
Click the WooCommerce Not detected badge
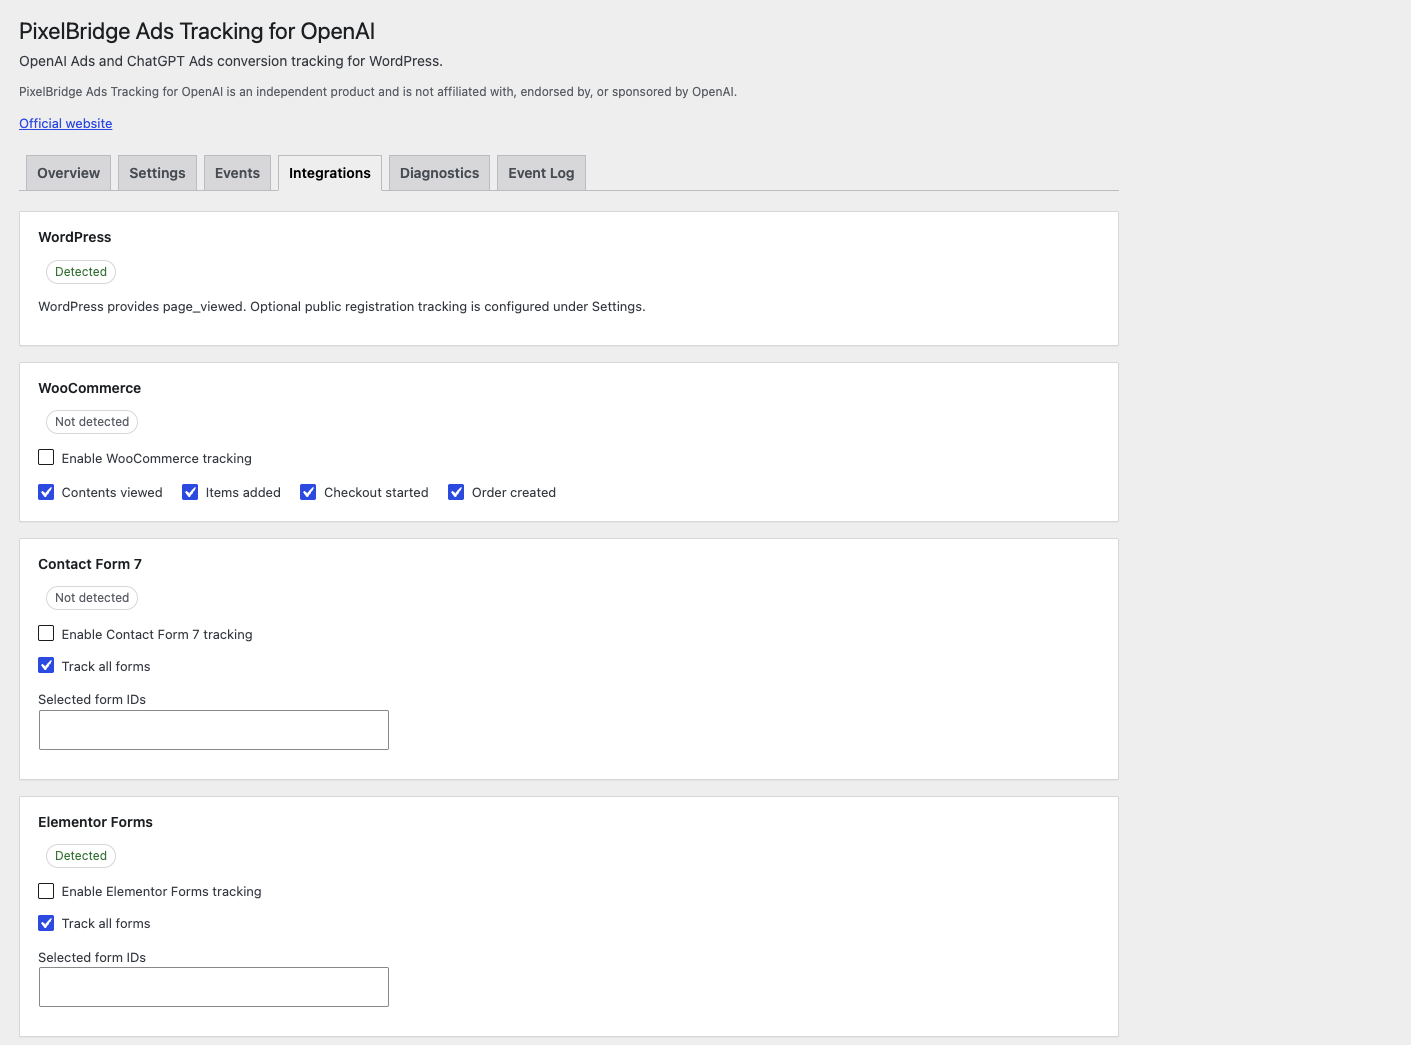pos(92,422)
